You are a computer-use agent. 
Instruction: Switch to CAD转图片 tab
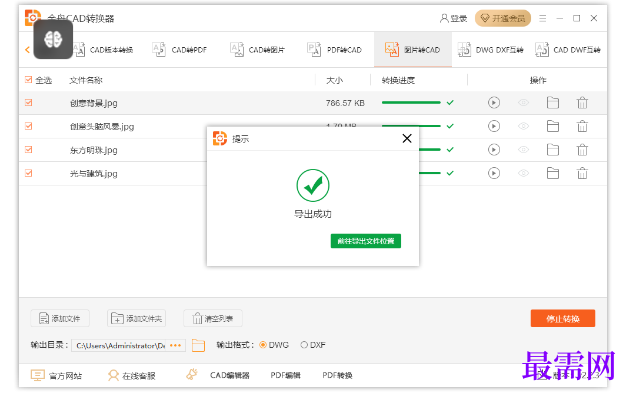coord(258,50)
